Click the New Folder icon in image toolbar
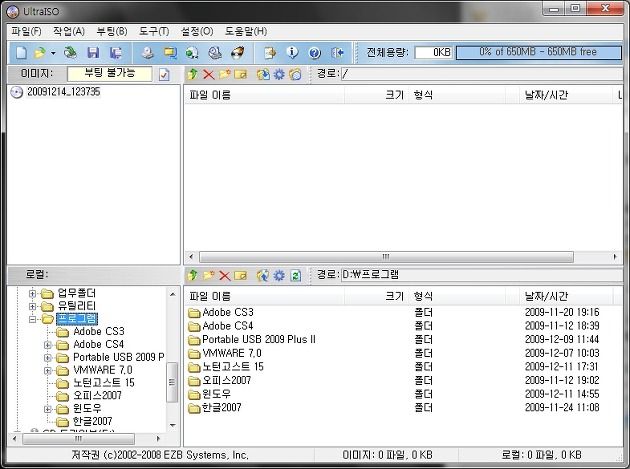The height and width of the screenshot is (469, 630). [225, 74]
